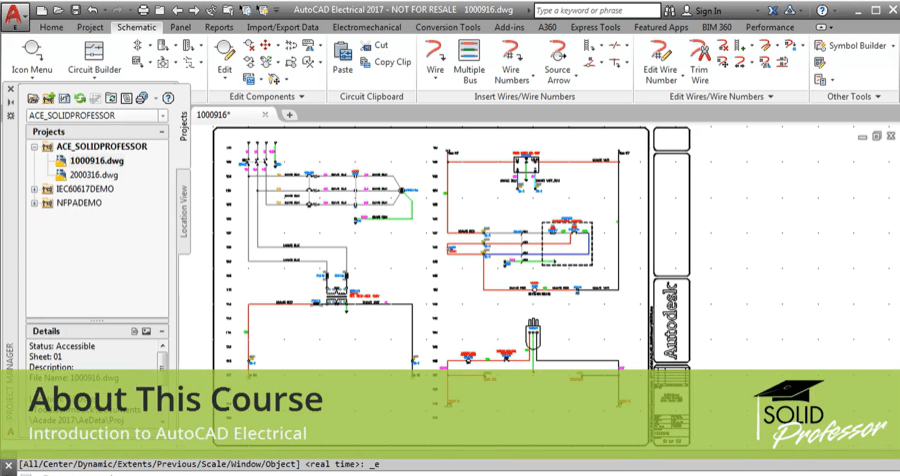
Task: Click the previous project drawing arrow
Action: [177, 10]
